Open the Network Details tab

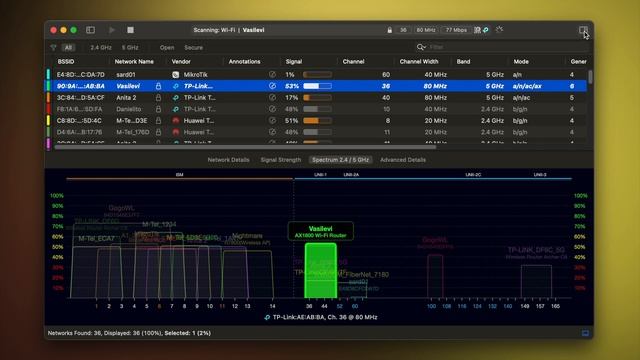(228, 160)
